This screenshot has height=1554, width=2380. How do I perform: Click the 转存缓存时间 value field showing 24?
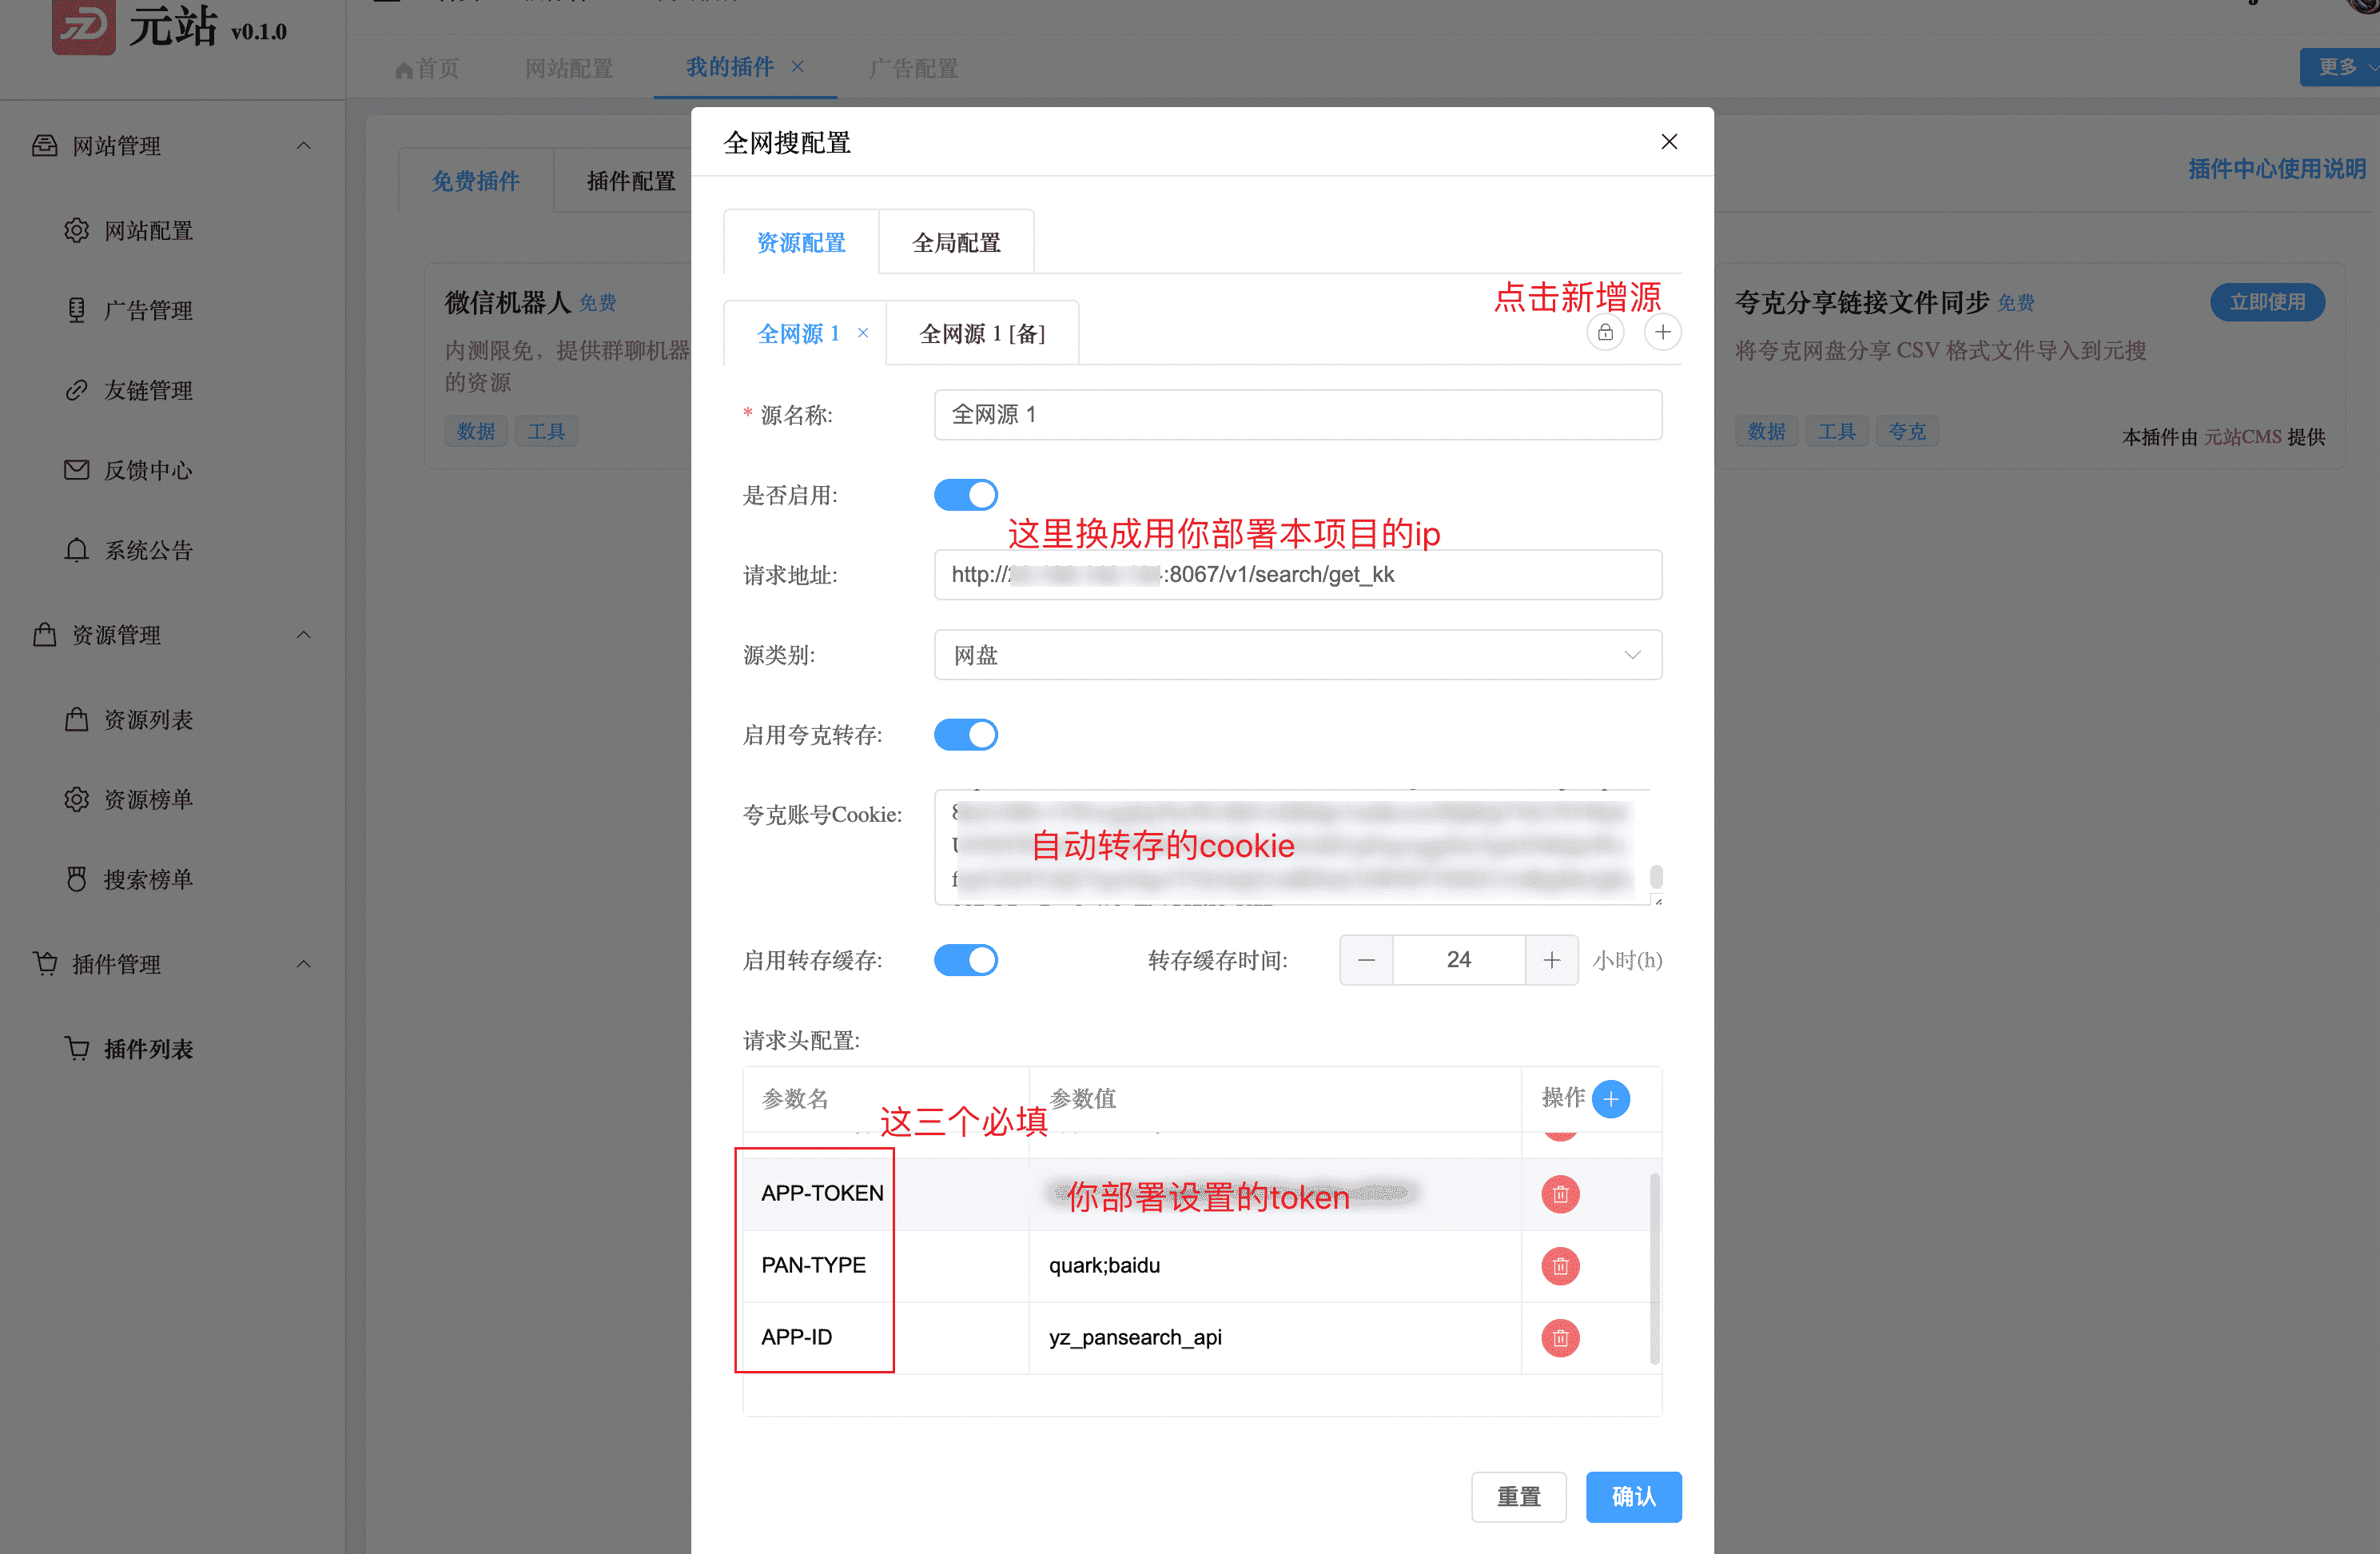click(1458, 959)
